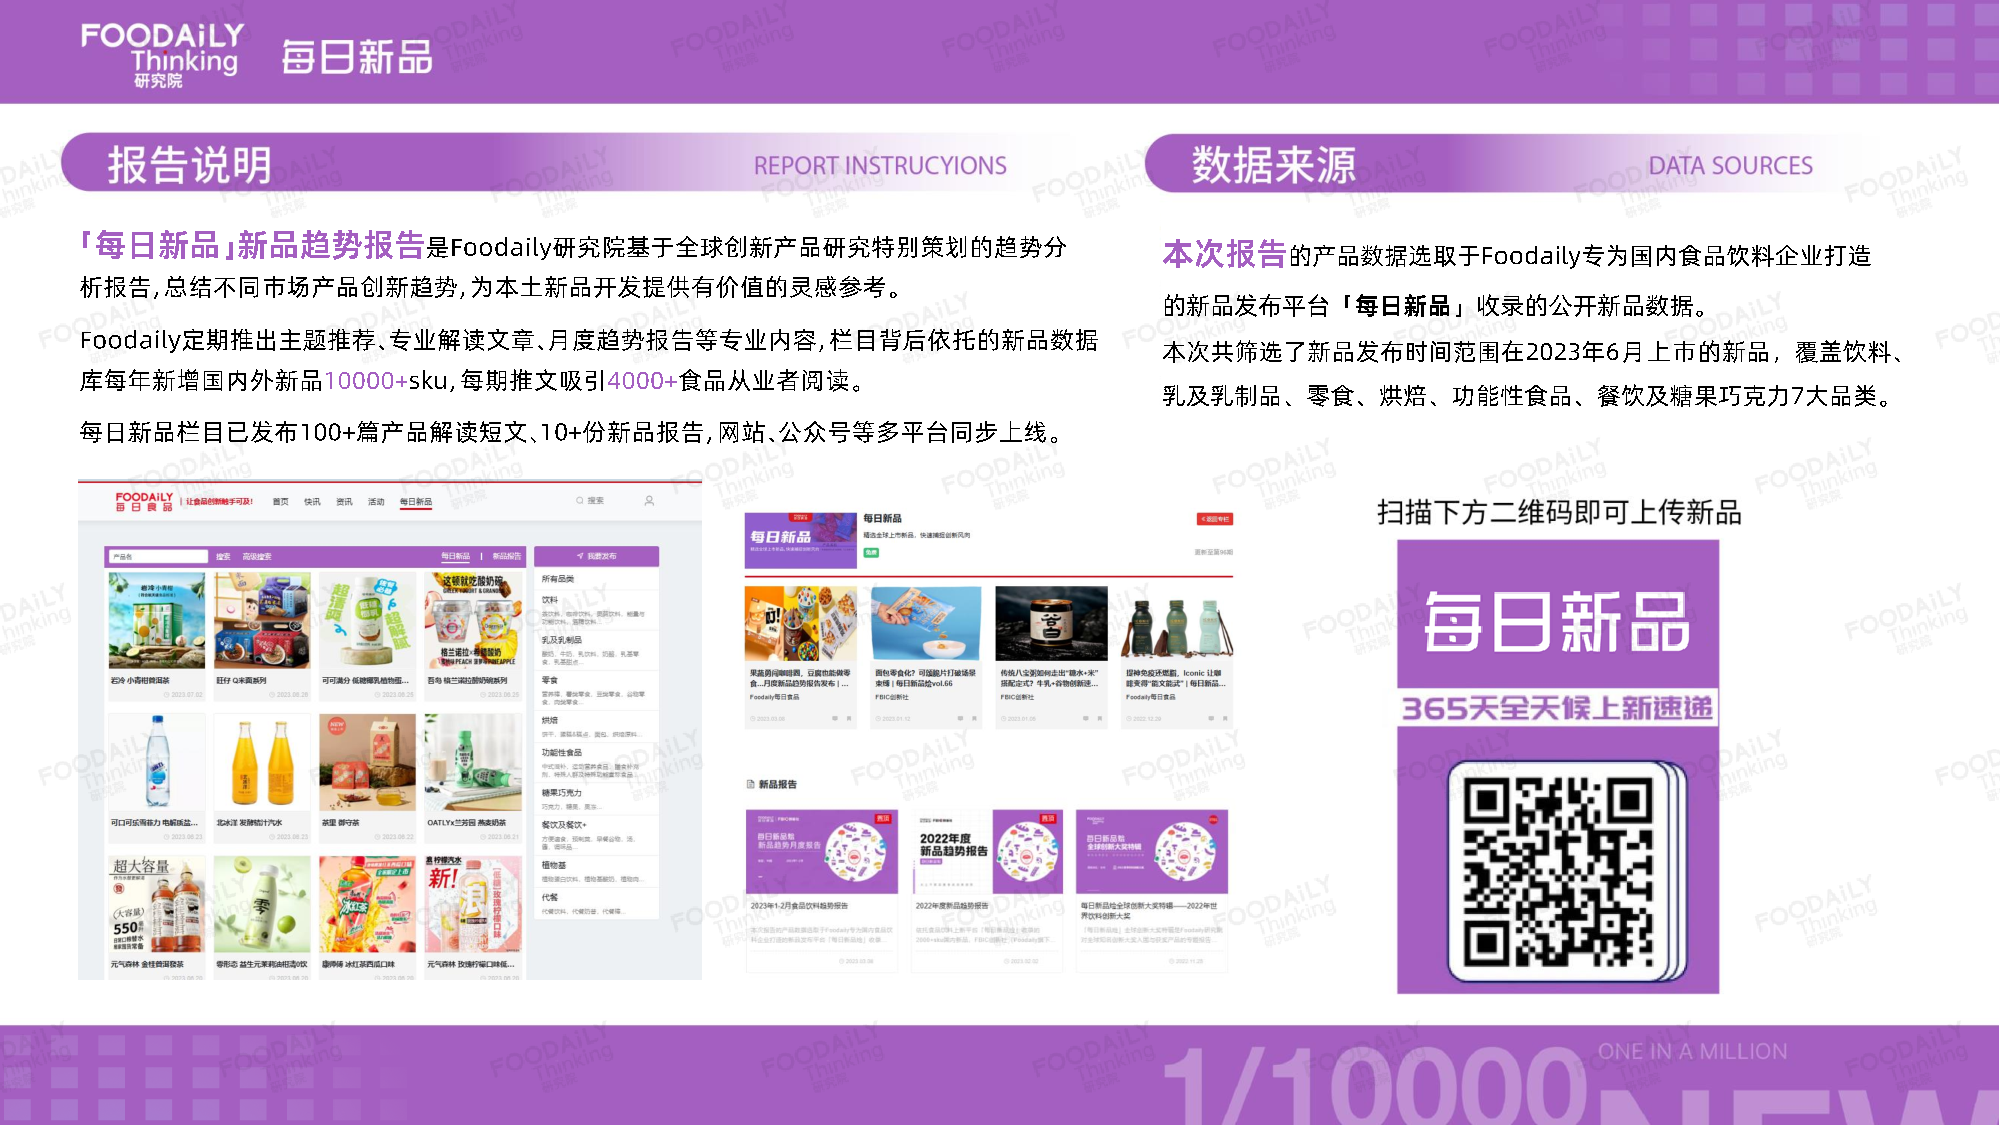
Task: Click bookmark icon on 果蔬勇闯咖啡圈 article card
Action: pyautogui.click(x=849, y=719)
